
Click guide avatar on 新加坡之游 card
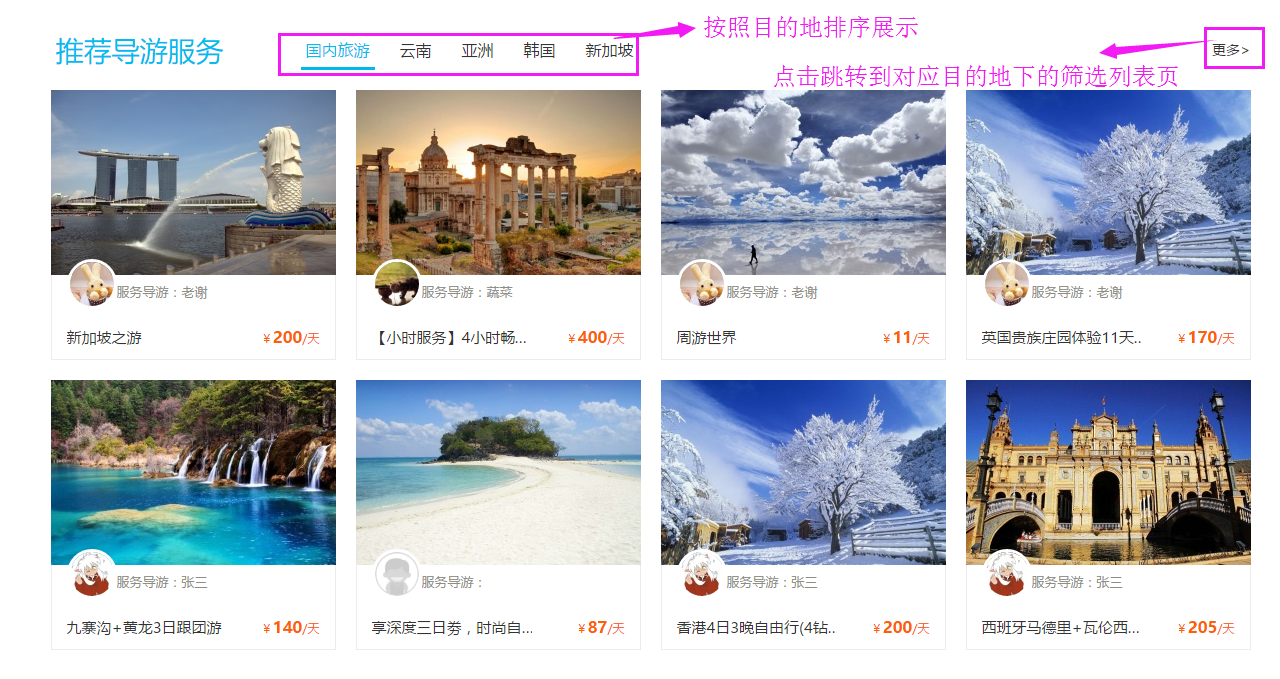92,284
